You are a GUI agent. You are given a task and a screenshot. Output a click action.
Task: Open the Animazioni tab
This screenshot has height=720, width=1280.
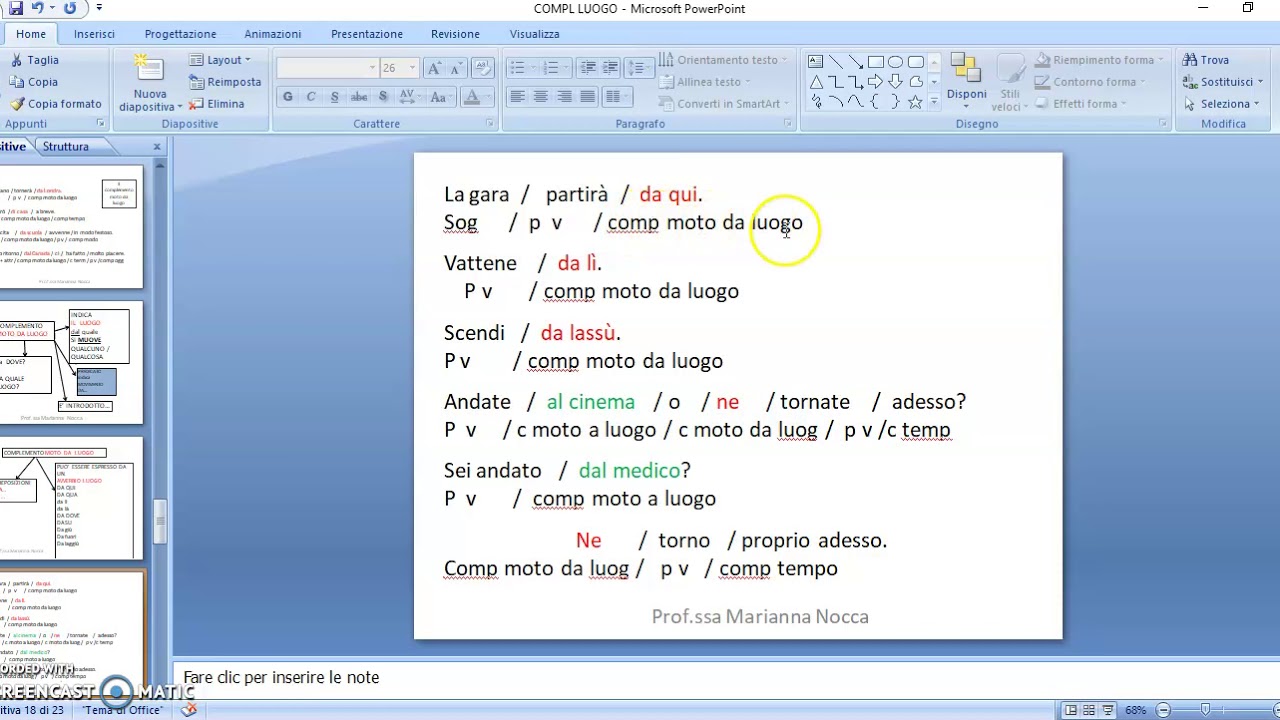click(x=273, y=34)
